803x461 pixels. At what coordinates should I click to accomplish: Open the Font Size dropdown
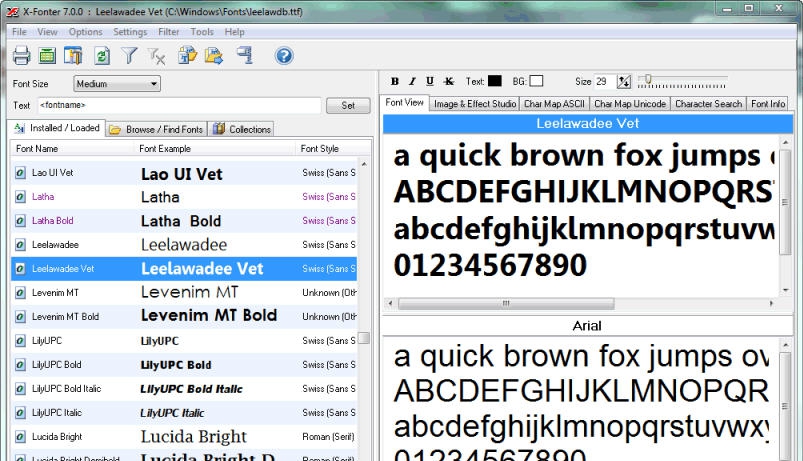tap(117, 84)
